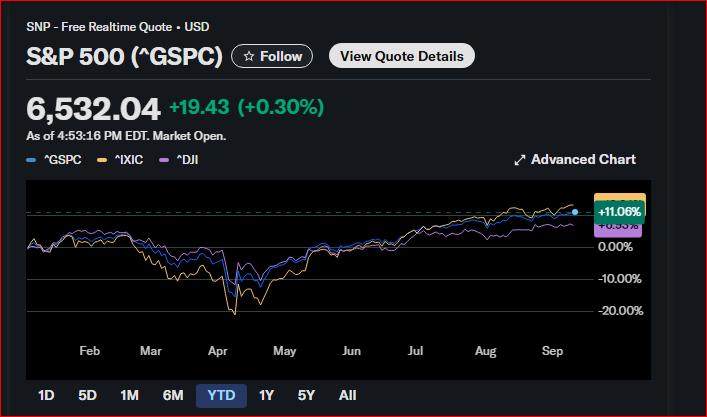
Task: Click the Apr label on the time axis
Action: click(x=217, y=351)
